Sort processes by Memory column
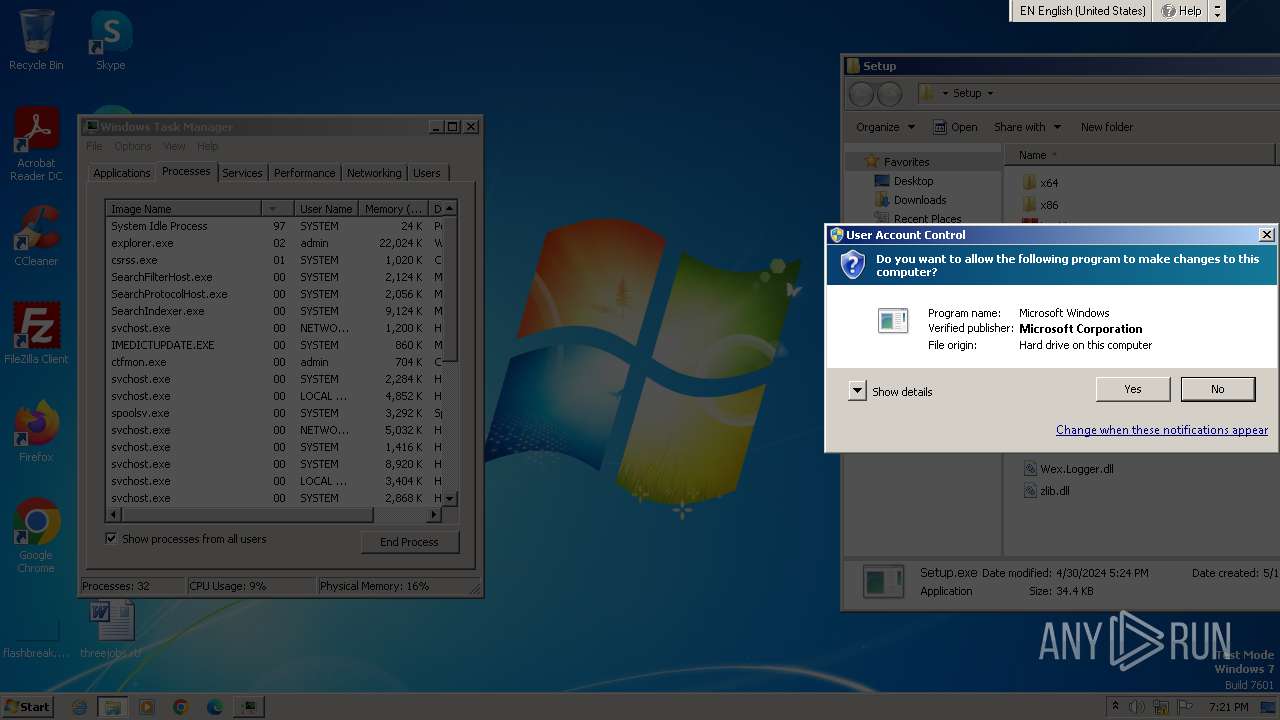 tap(393, 209)
